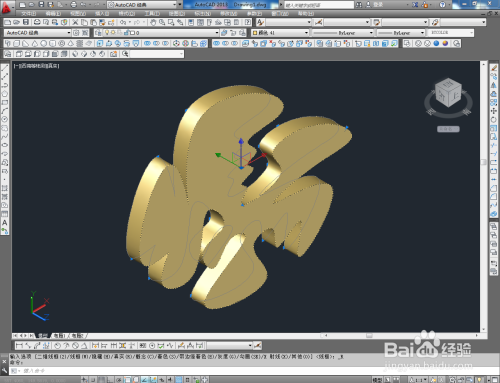Click the WCS label under the ViewCube
Screen dimensions: 500x383
pos(448,129)
